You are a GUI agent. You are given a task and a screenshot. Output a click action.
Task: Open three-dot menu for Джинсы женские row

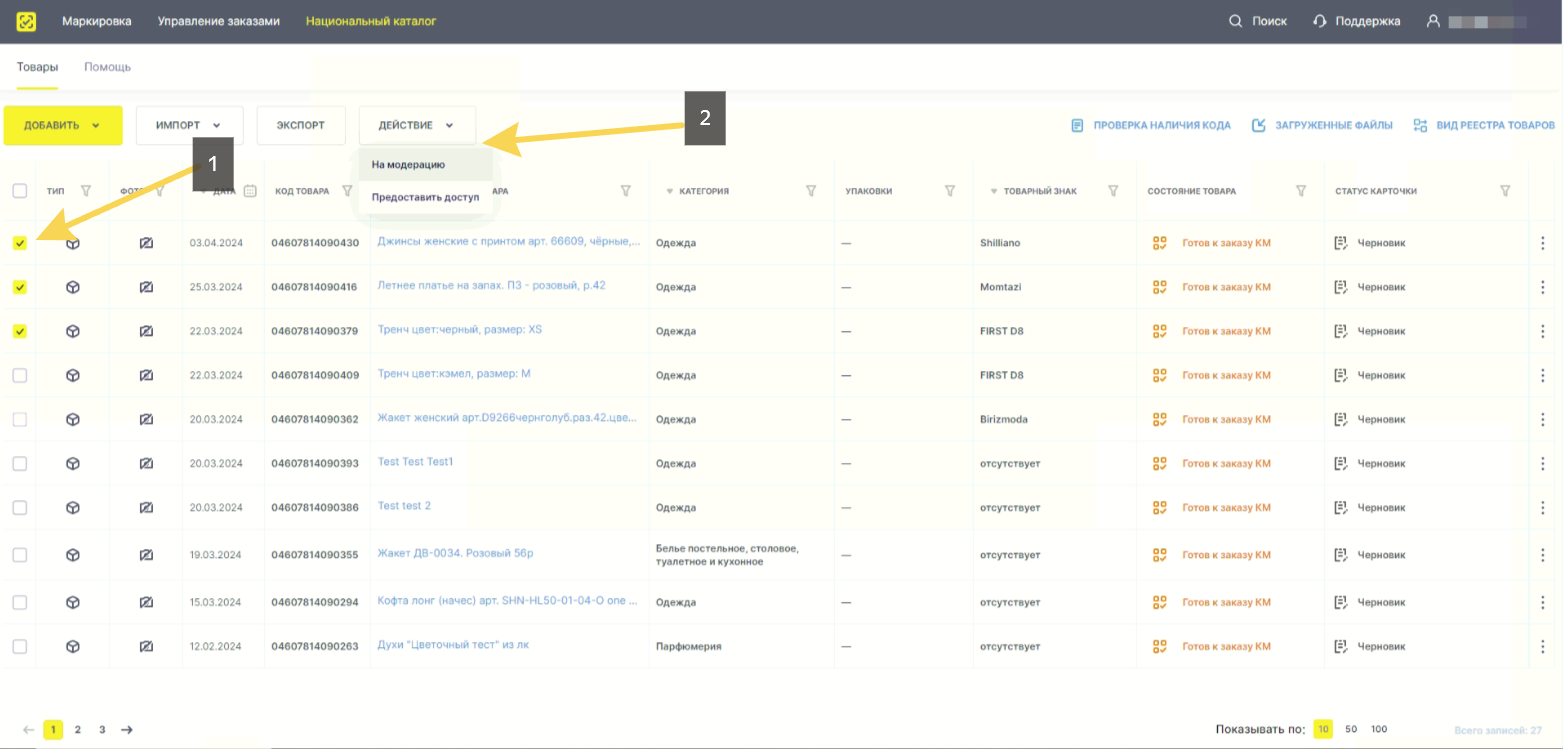1542,243
